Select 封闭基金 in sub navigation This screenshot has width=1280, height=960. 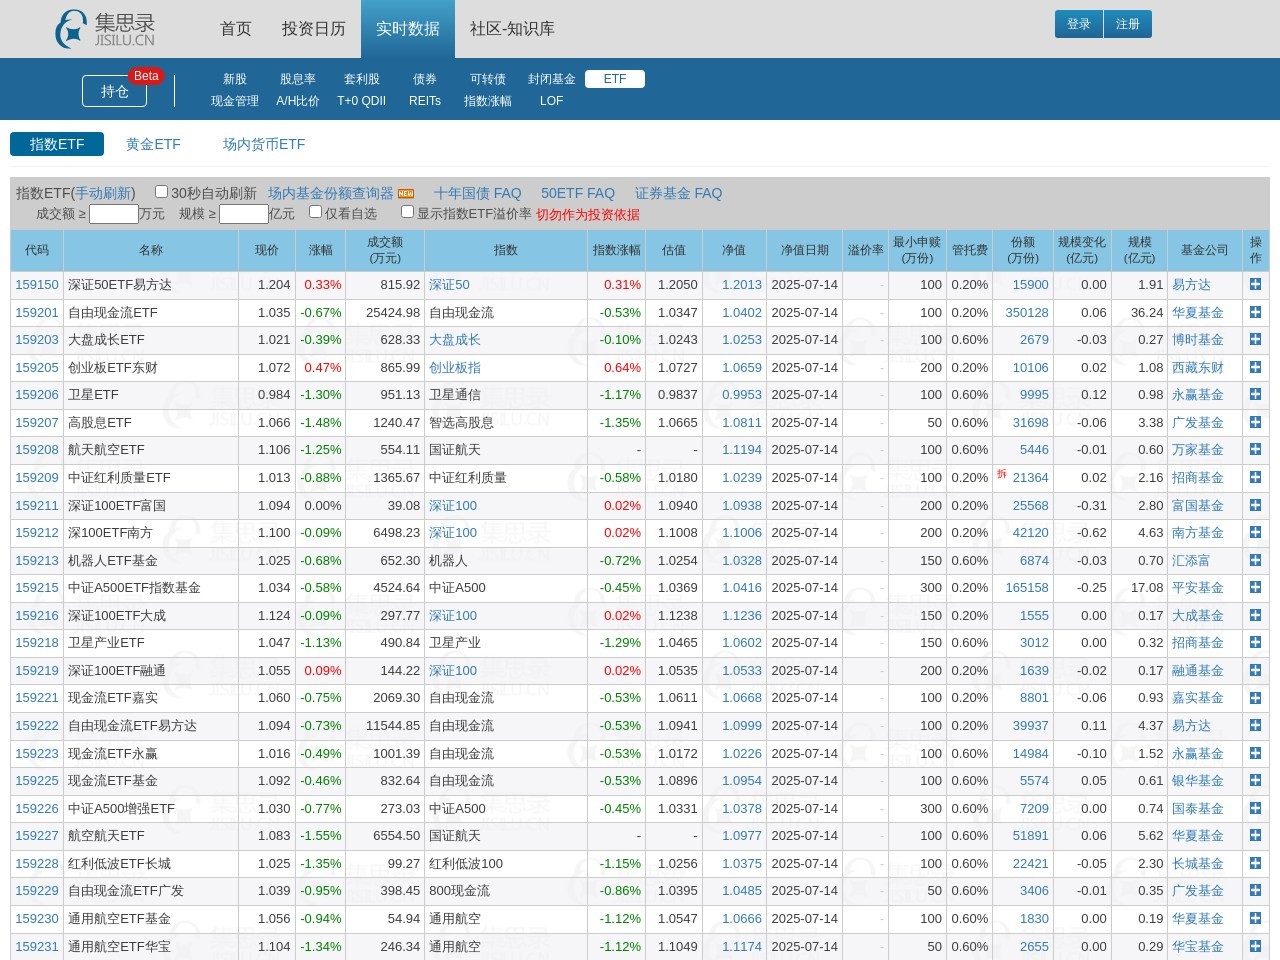[552, 79]
